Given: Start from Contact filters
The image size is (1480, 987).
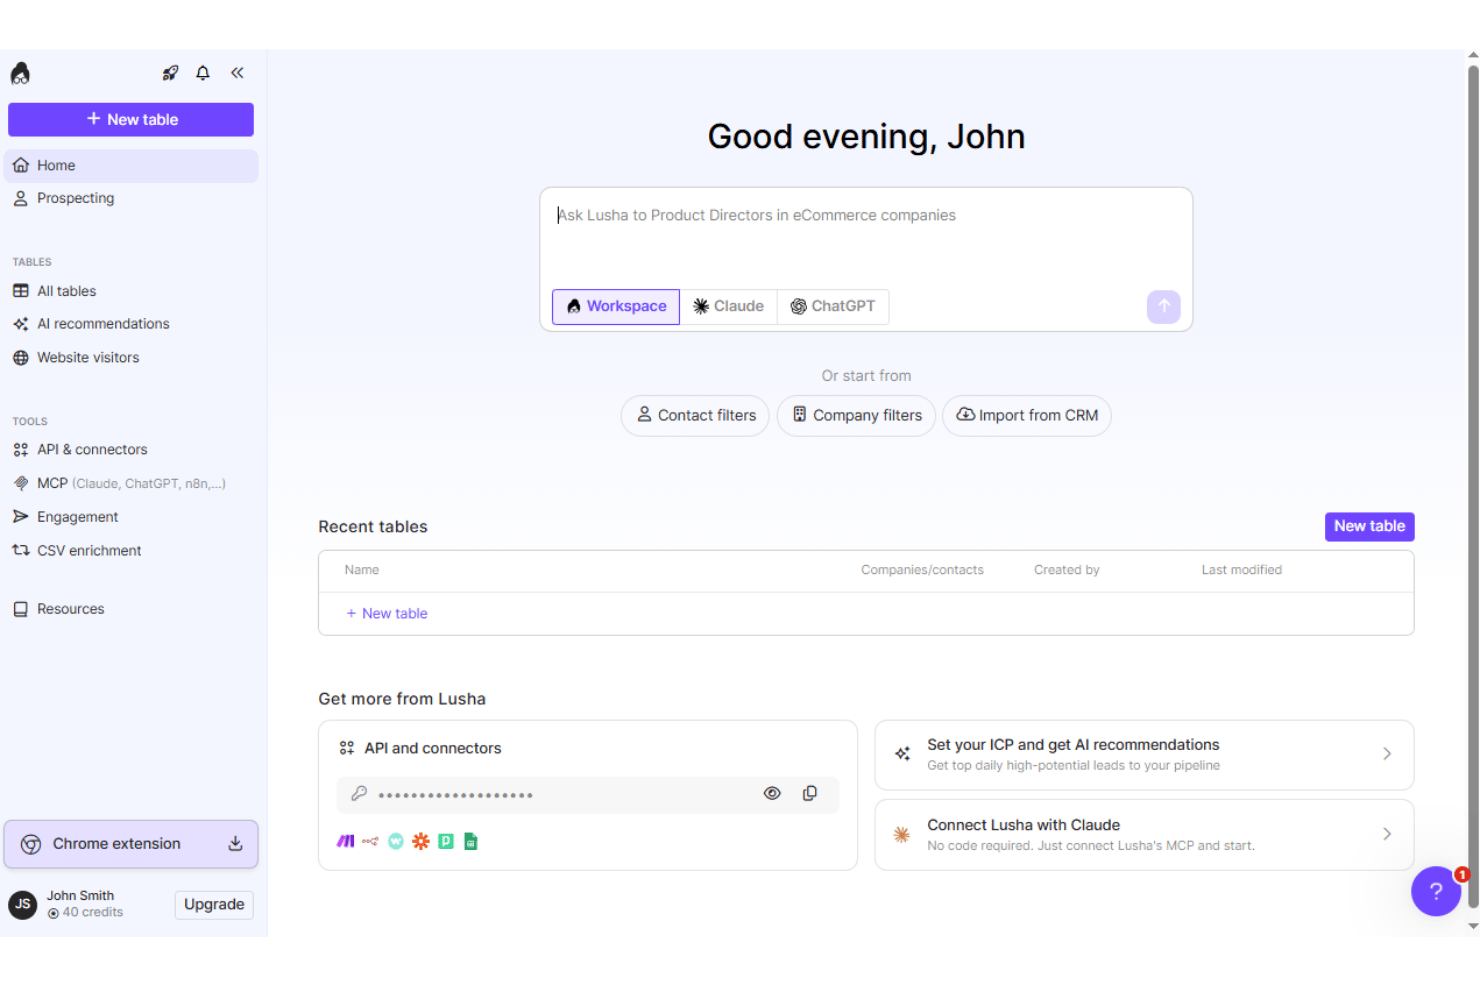Looking at the screenshot, I should pyautogui.click(x=695, y=416).
